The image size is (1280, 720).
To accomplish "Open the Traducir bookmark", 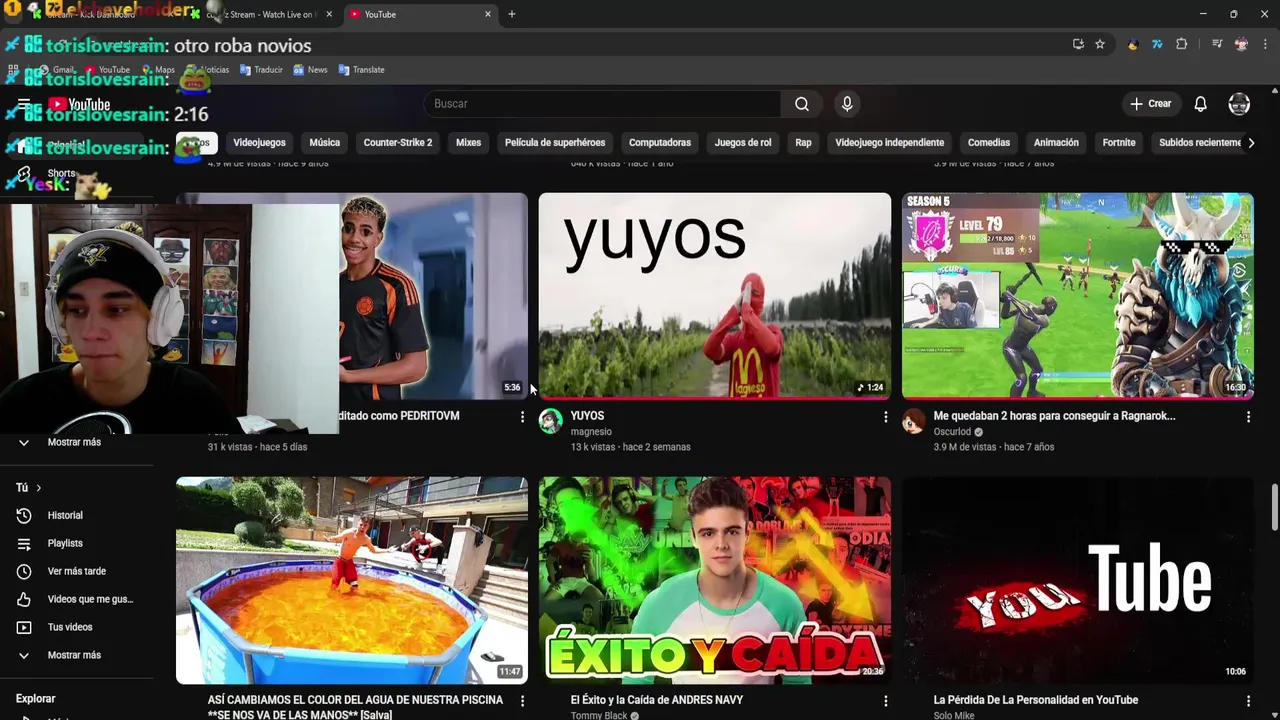I will tap(261, 70).
